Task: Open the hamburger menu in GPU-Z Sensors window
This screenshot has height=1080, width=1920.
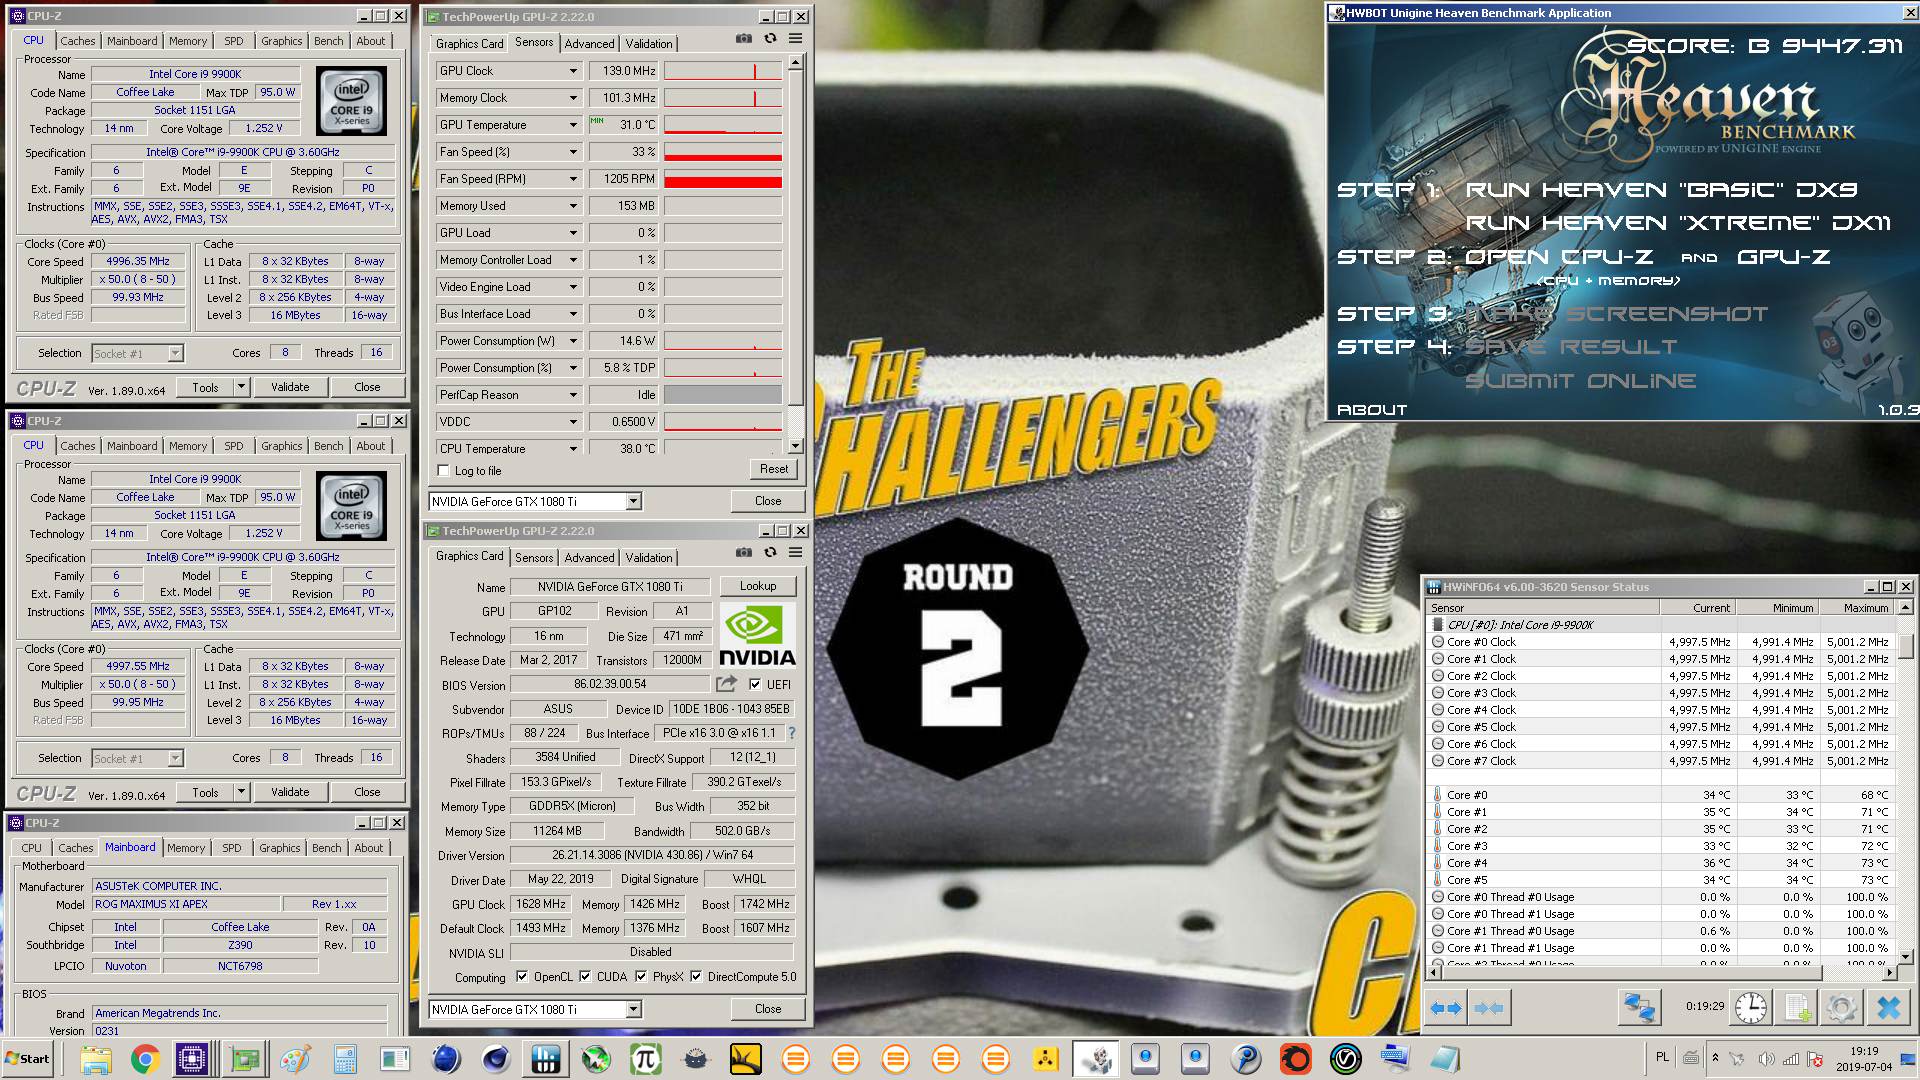Action: (796, 39)
